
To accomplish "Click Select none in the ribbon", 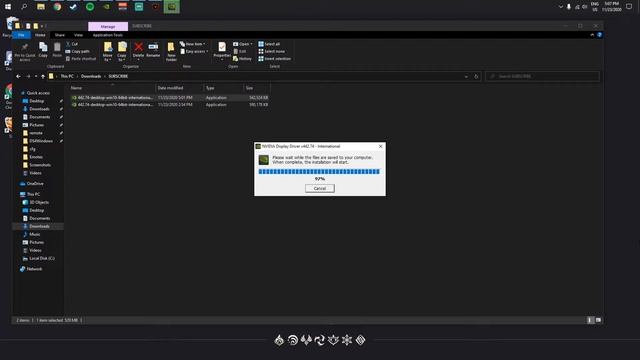I will point(271,51).
